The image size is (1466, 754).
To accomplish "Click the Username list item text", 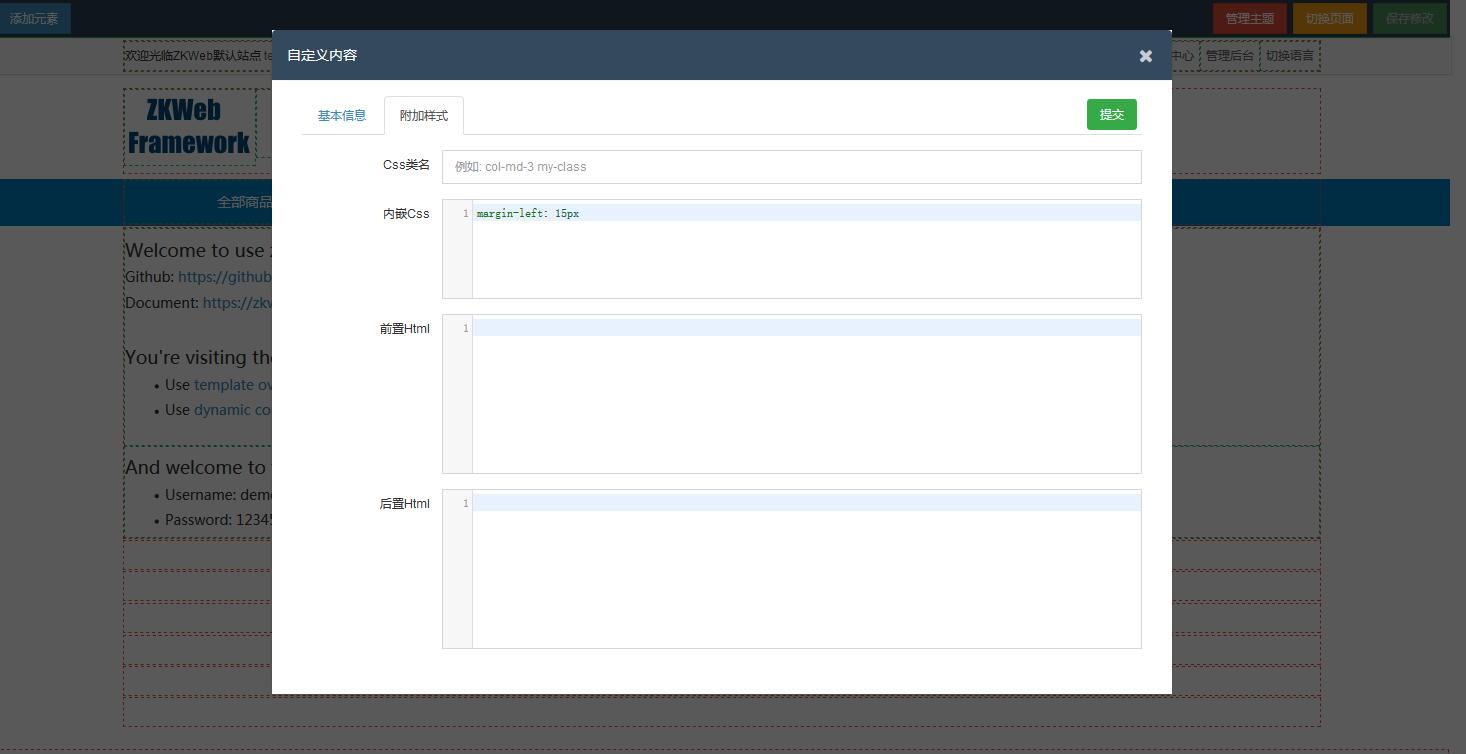I will point(219,495).
